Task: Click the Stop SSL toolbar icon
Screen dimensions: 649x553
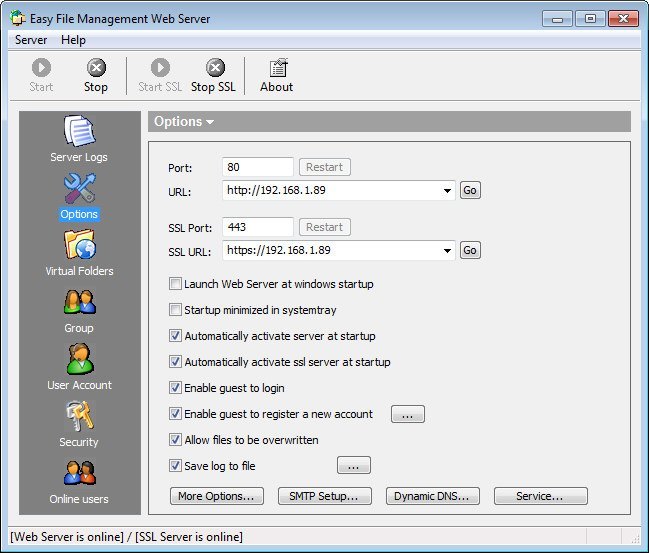Action: pos(214,75)
